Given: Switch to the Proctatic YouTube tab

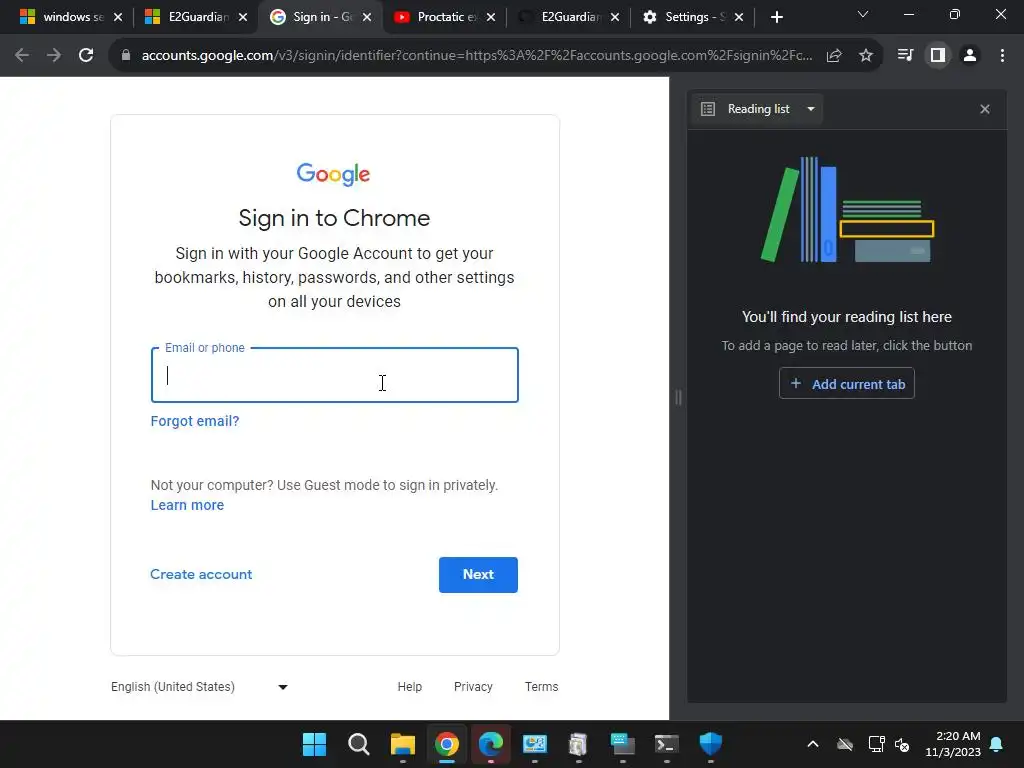Looking at the screenshot, I should (444, 17).
